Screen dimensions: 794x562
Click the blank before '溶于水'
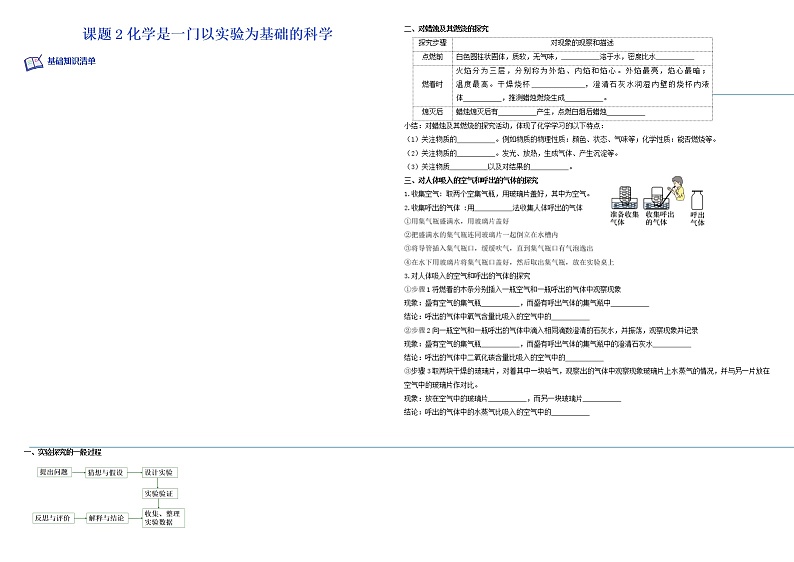(580, 58)
